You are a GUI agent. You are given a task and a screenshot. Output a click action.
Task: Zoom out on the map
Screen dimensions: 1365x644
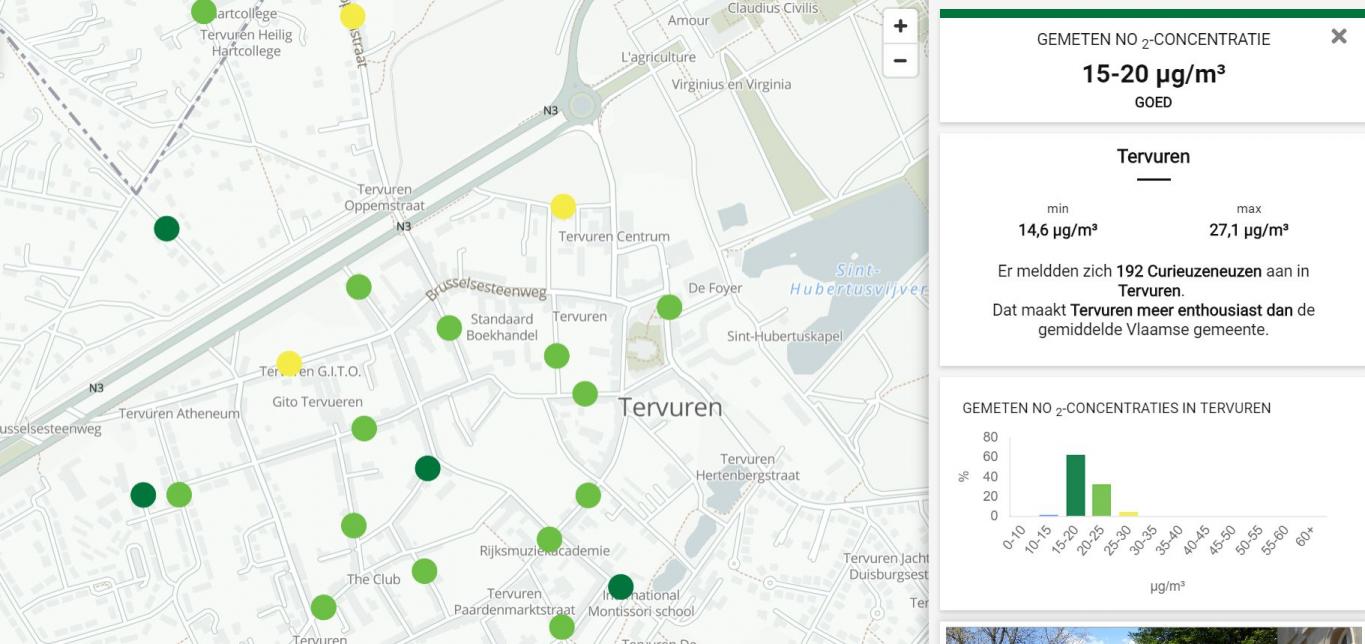click(x=900, y=61)
